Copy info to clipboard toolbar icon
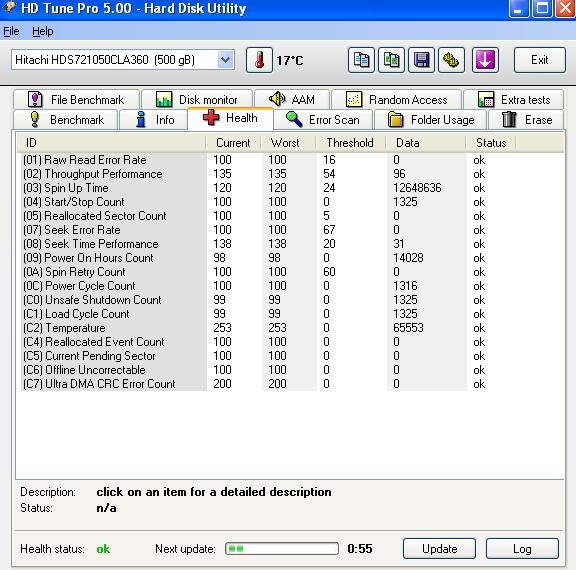576x570 pixels. (x=361, y=60)
